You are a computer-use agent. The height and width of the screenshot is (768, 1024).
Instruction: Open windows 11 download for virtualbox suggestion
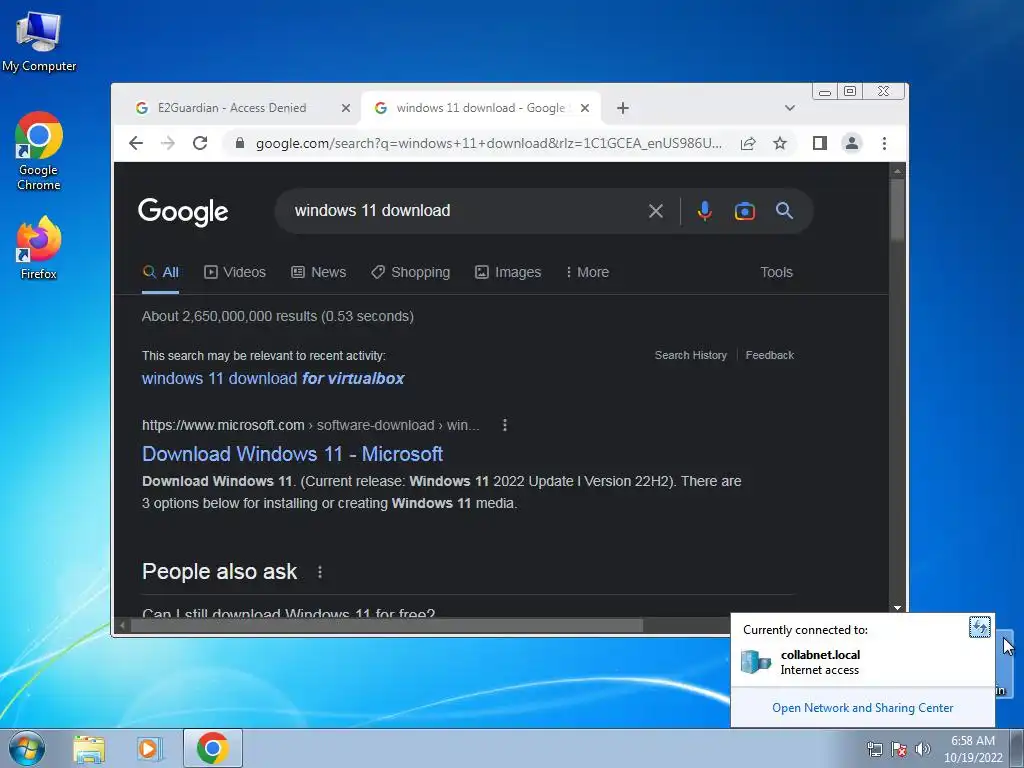(273, 378)
